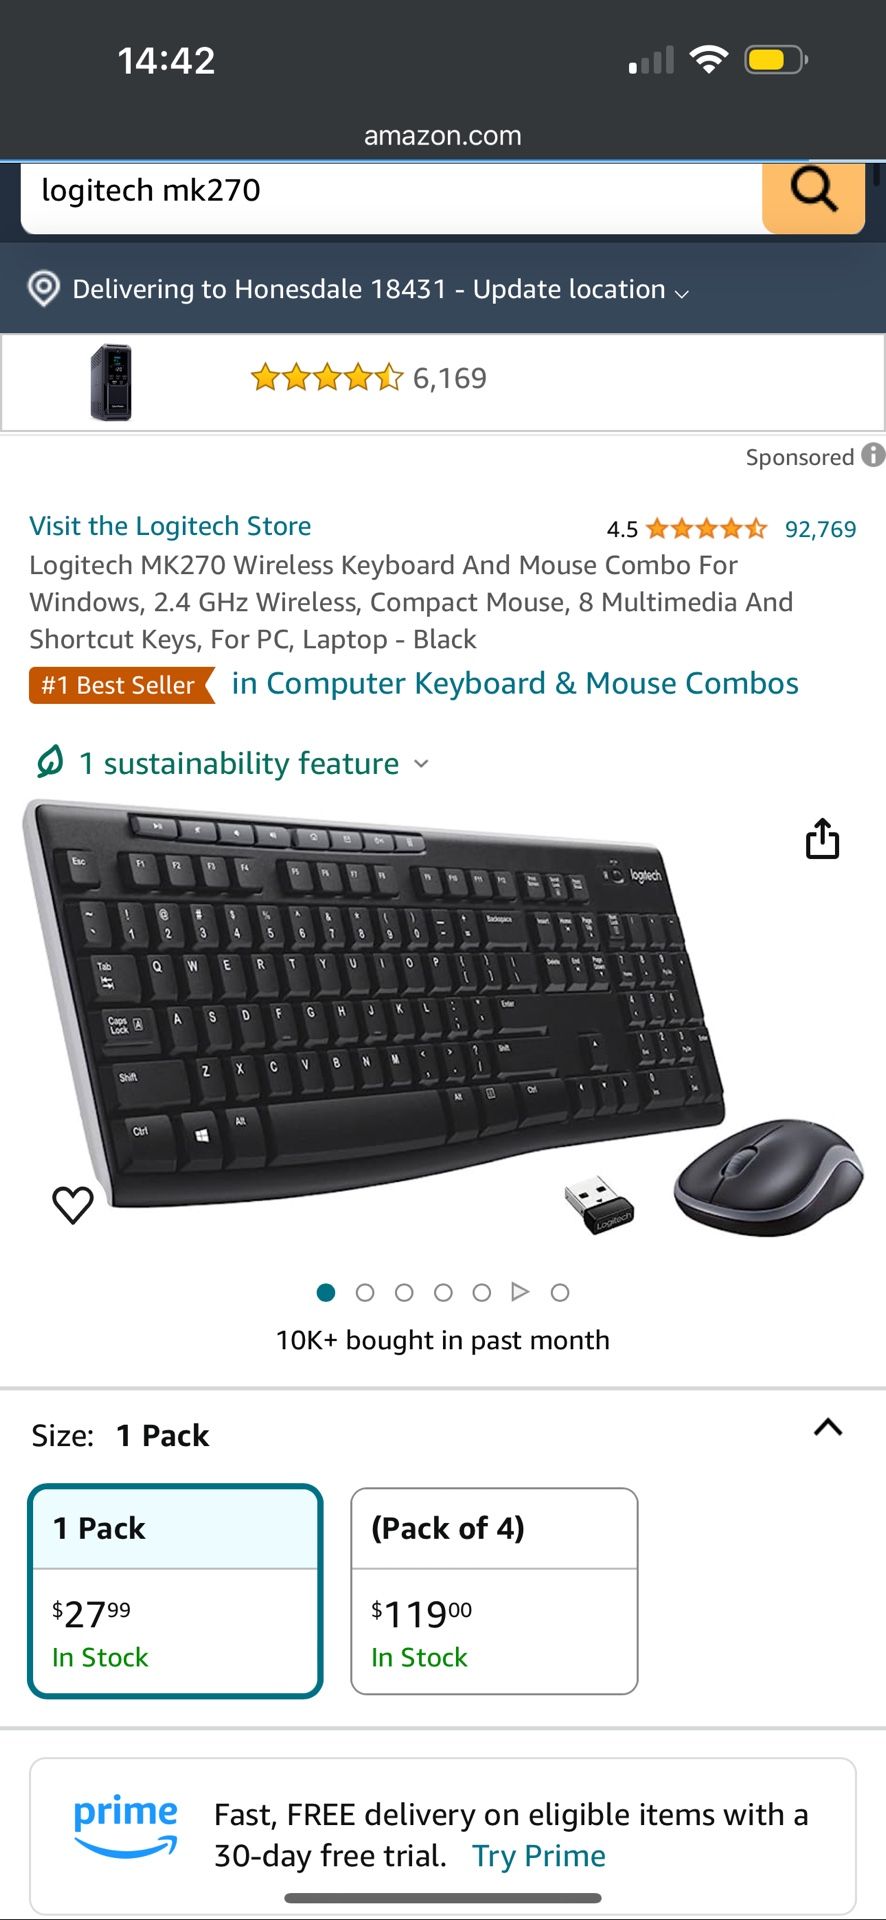Screen dimensions: 886x1920
Task: Collapse the Size section chevron
Action: point(828,1428)
